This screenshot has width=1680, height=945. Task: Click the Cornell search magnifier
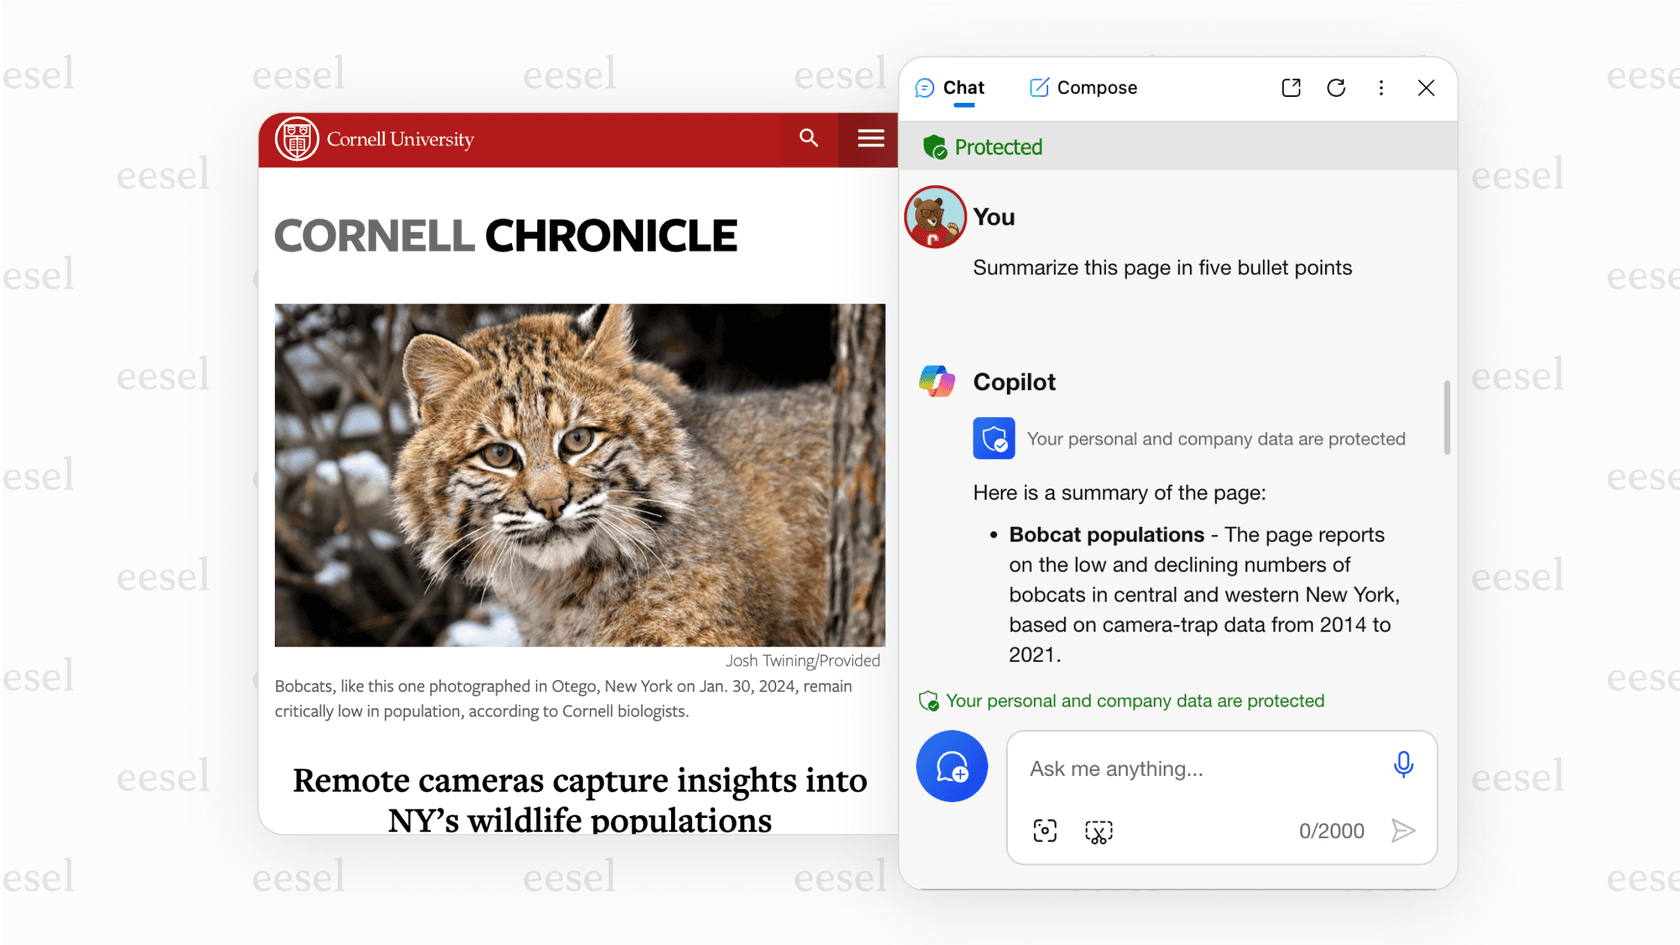(x=808, y=139)
